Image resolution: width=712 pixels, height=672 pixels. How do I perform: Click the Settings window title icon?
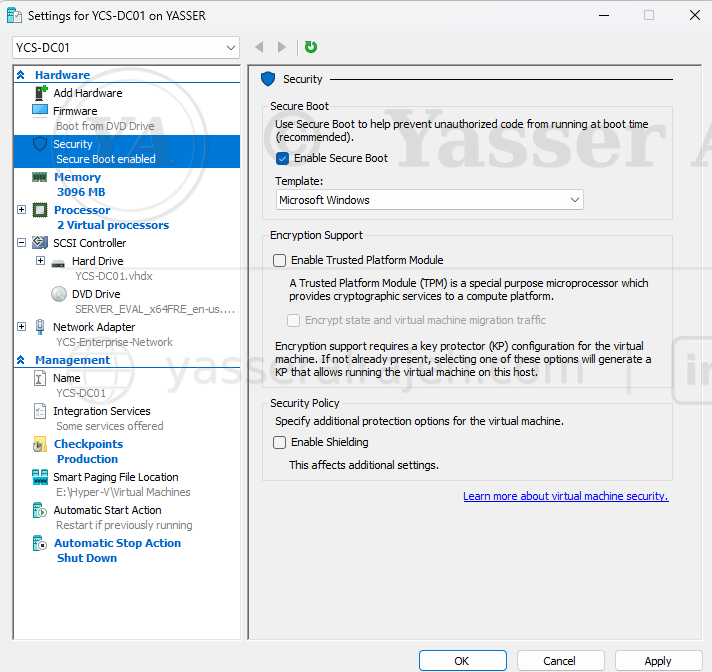point(14,15)
